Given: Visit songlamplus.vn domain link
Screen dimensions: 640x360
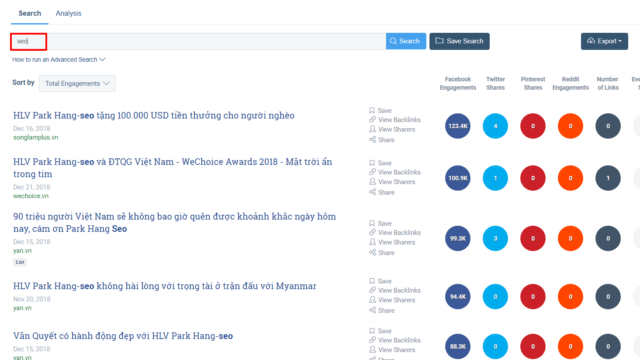Looking at the screenshot, I should (36, 138).
